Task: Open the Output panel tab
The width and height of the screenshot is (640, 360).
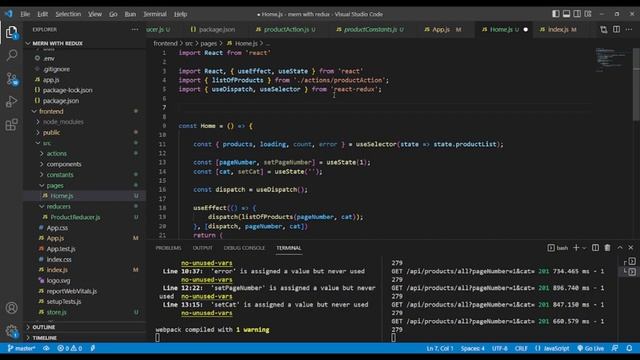Action: pyautogui.click(x=202, y=248)
